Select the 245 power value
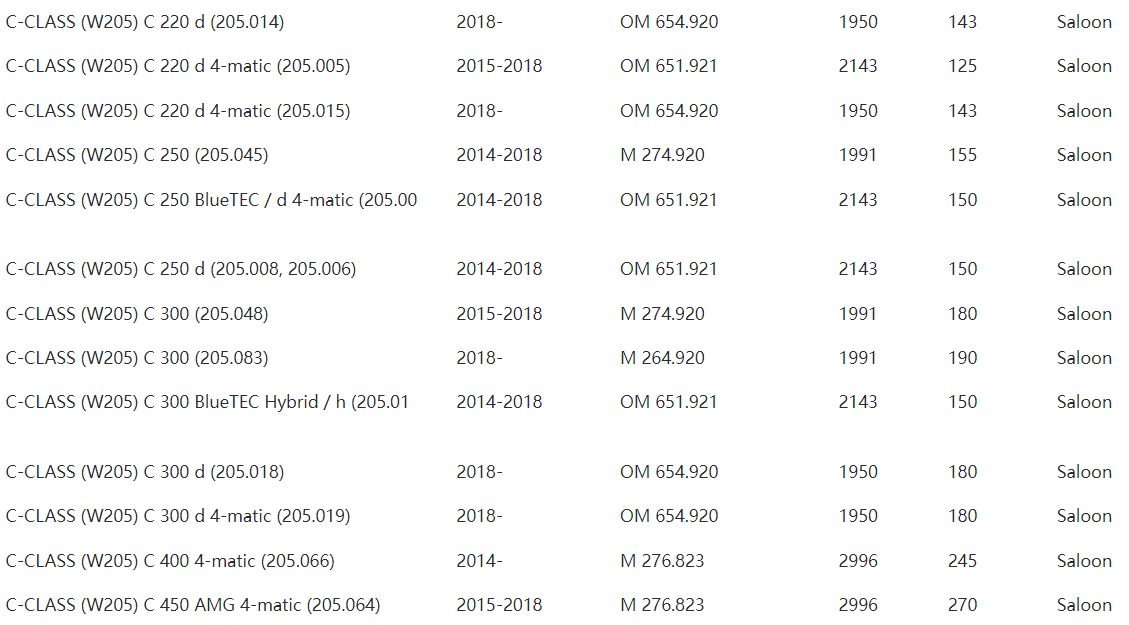The height and width of the screenshot is (625, 1129). coord(962,561)
